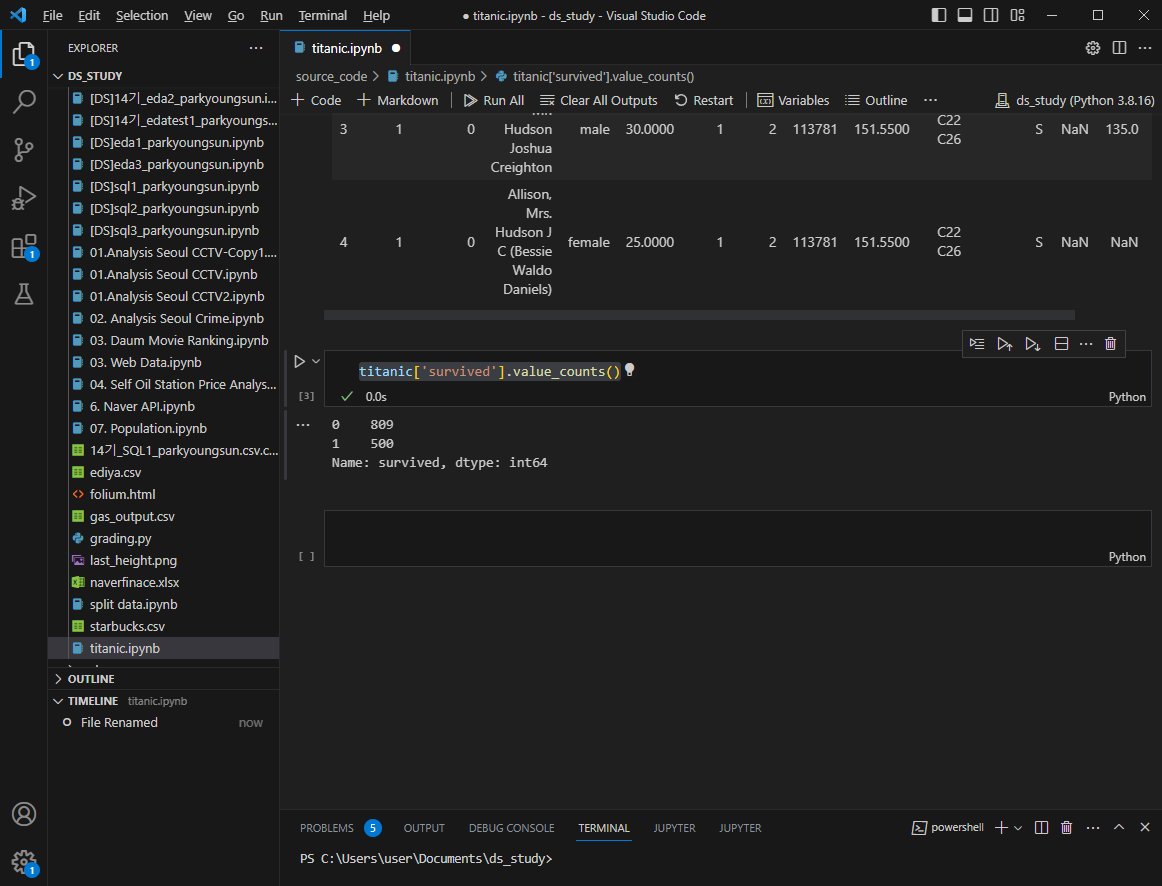Open the Extensions view icon

click(x=24, y=247)
